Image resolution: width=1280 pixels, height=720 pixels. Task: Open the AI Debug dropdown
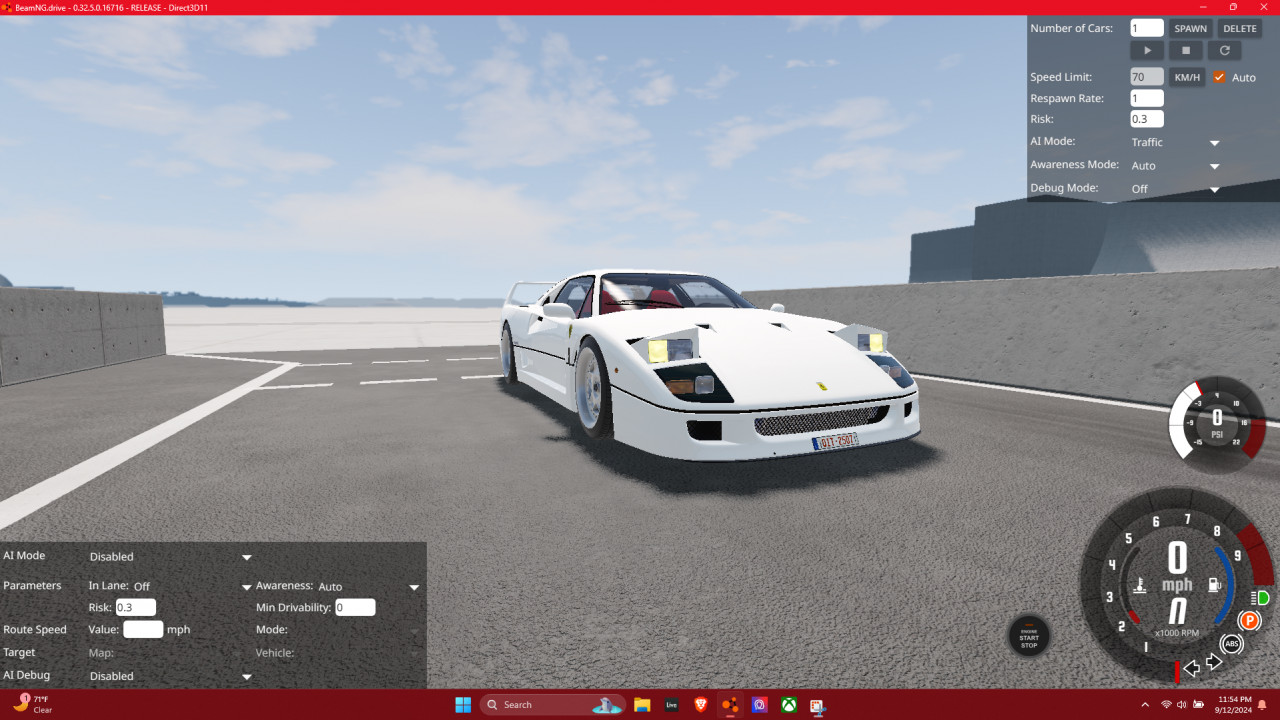170,676
